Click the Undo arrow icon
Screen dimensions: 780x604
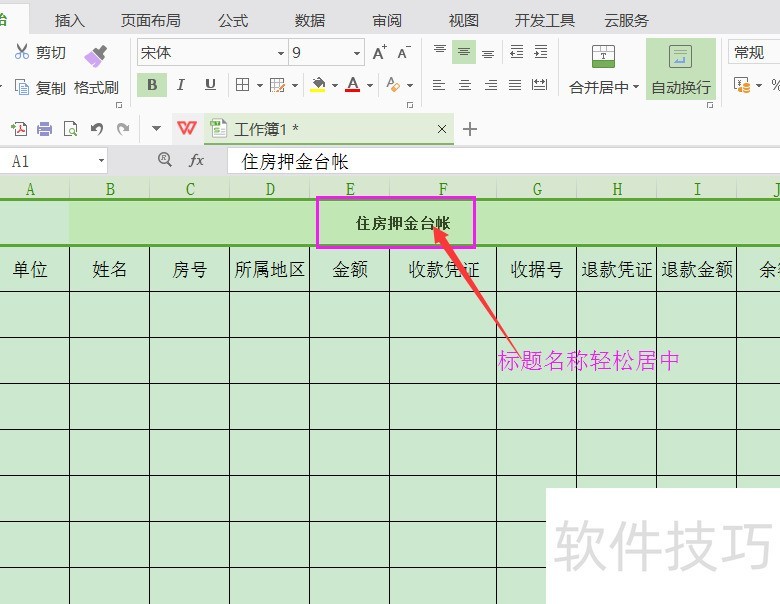click(x=97, y=128)
